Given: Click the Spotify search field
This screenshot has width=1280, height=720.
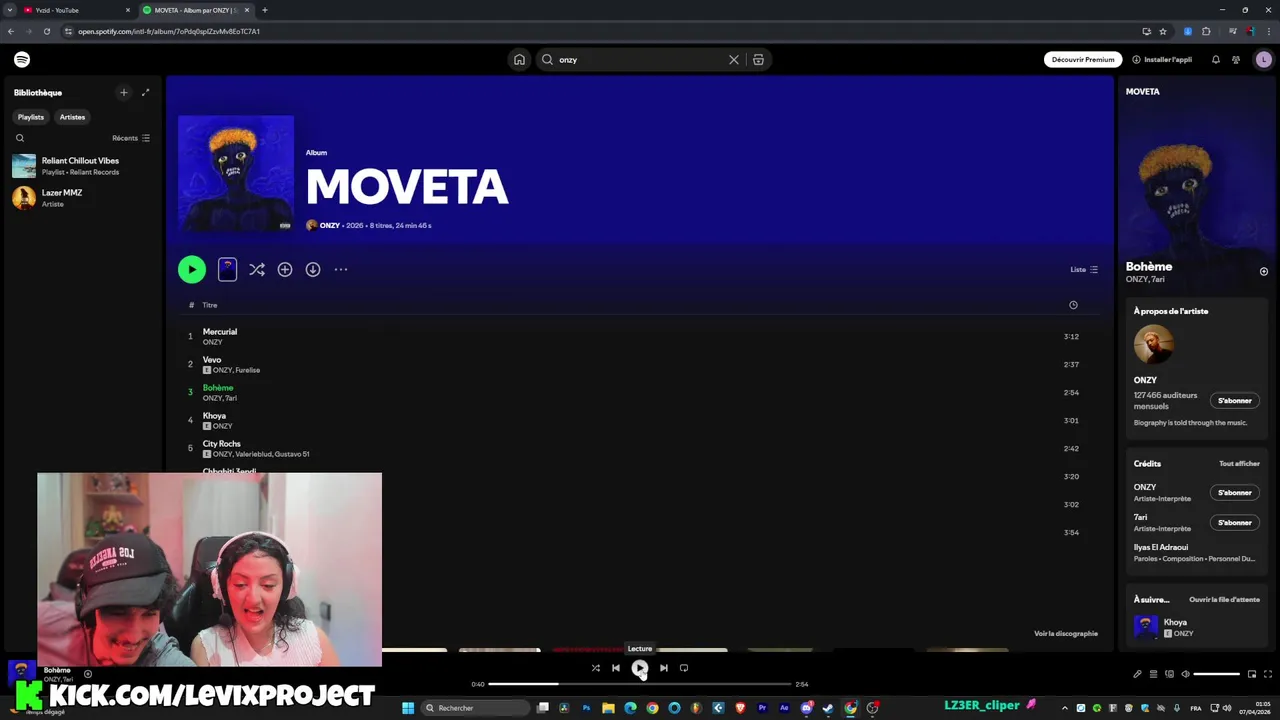Looking at the screenshot, I should (641, 60).
